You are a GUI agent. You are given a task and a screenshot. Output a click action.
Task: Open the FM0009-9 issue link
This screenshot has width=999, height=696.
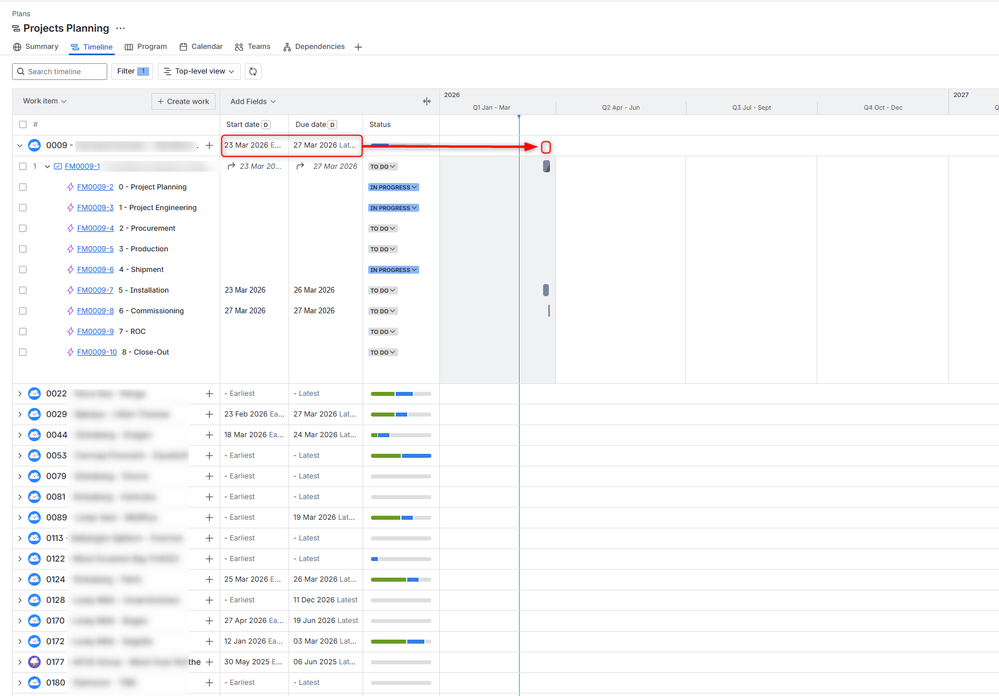95,331
